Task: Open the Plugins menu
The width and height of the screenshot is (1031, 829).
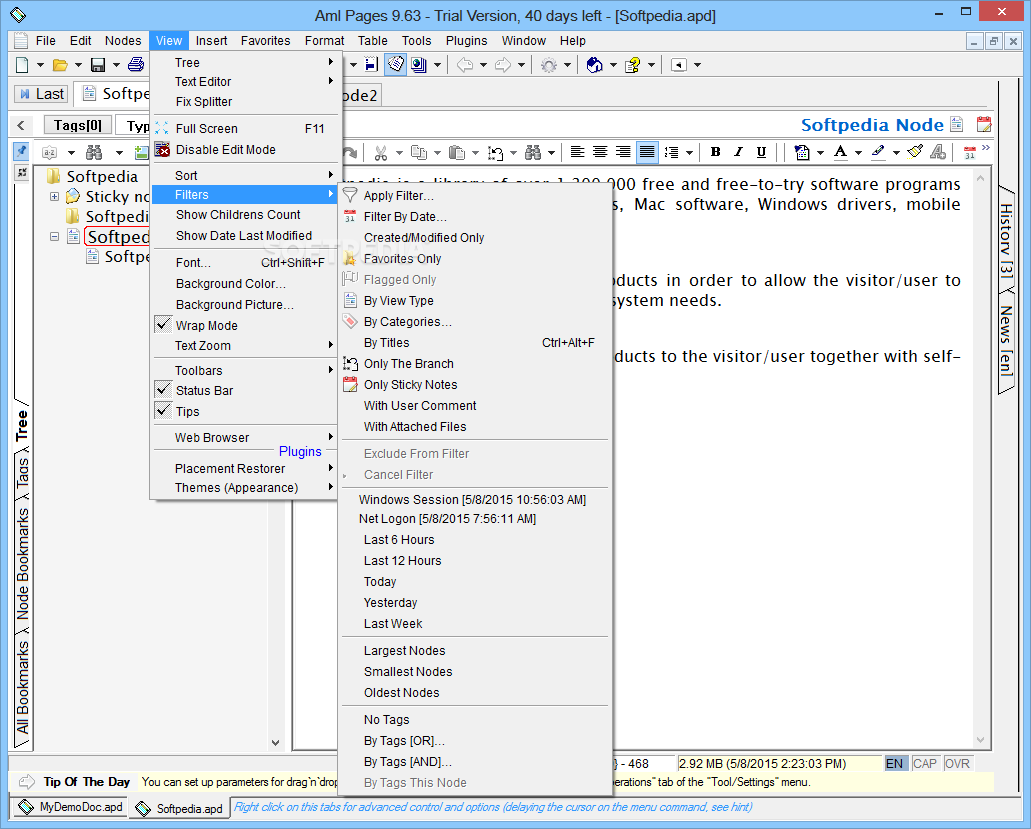Action: 466,41
